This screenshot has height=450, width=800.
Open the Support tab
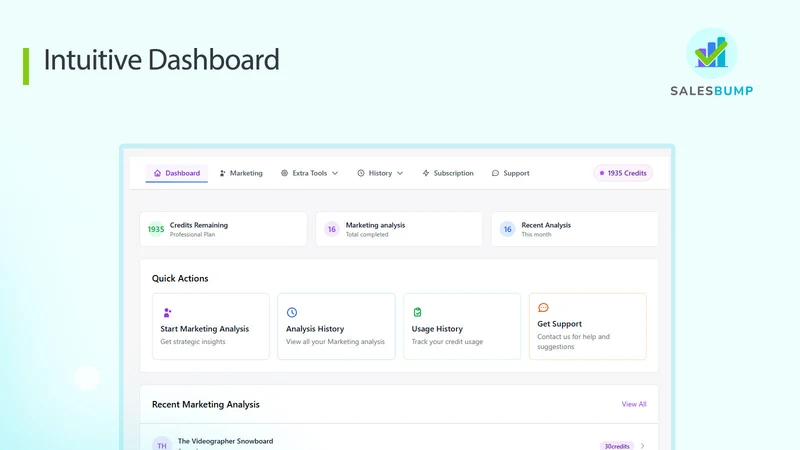click(x=510, y=173)
